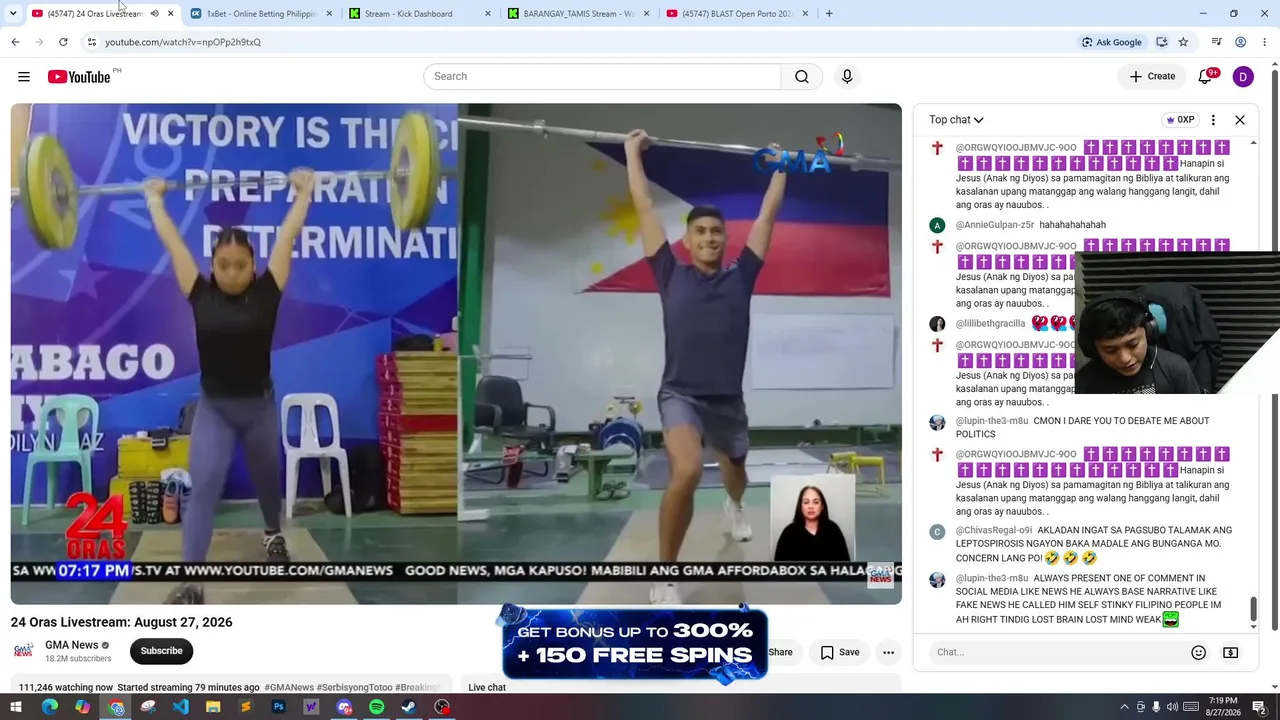Open the taskbar clock showing 7:19 PM
The height and width of the screenshot is (720, 1280).
coord(1222,707)
